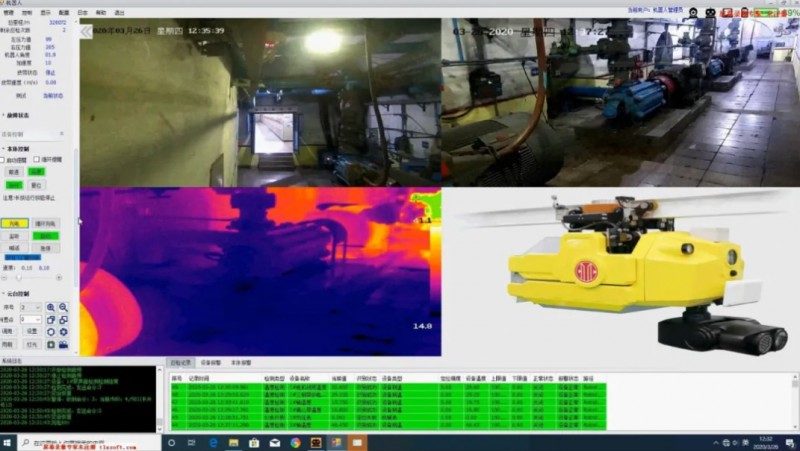This screenshot has height=451, width=800.
Task: Open Mail app from taskbar
Action: coord(275,443)
